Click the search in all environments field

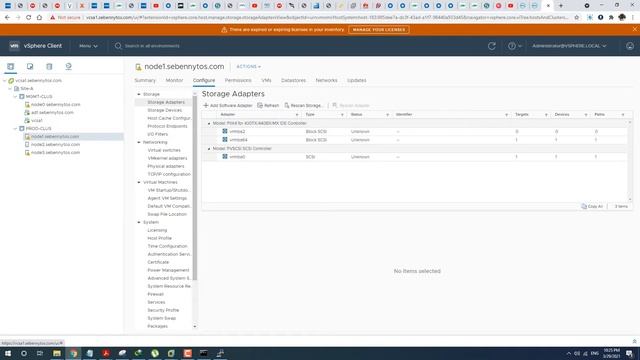152,46
